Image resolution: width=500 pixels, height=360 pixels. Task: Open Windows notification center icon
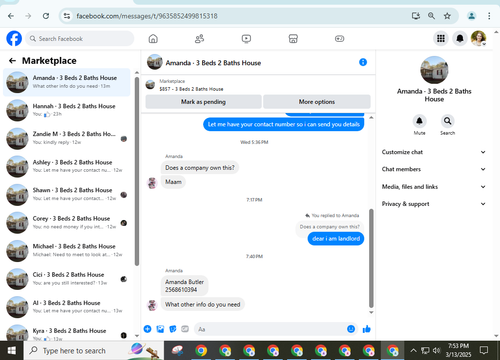coord(484,350)
